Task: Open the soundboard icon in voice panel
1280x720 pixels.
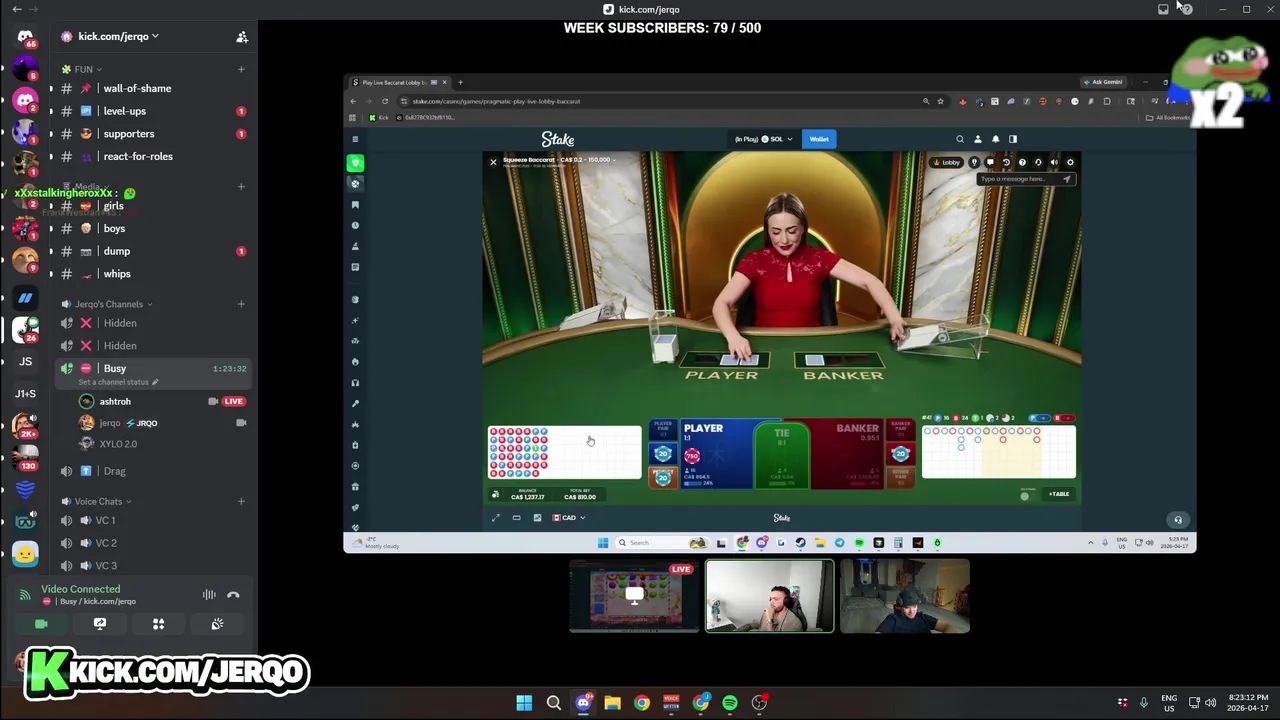Action: coord(217,624)
